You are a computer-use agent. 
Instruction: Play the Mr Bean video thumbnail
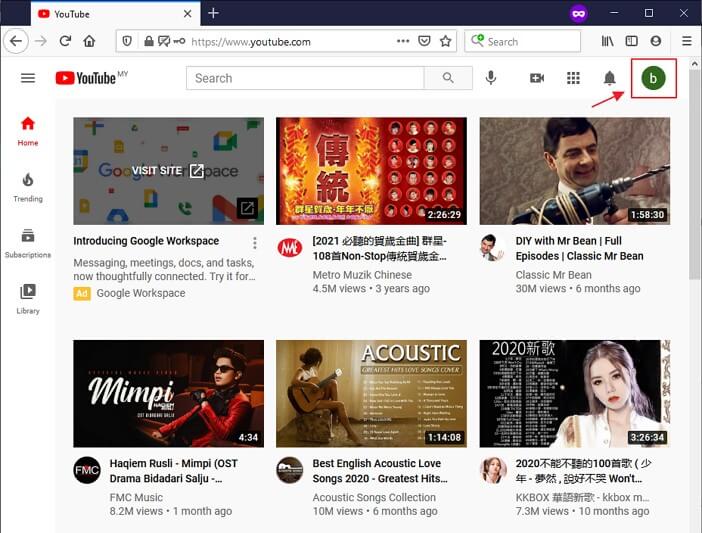click(575, 171)
